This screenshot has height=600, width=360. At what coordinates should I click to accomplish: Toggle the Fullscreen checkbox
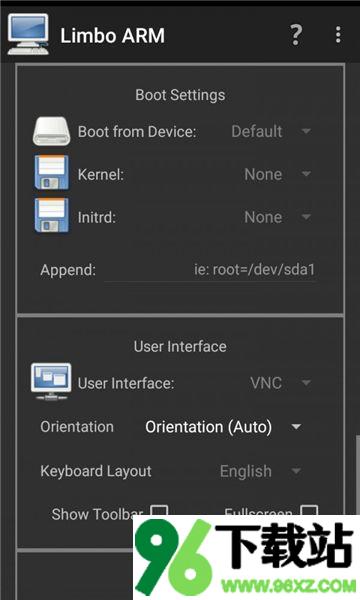[309, 510]
